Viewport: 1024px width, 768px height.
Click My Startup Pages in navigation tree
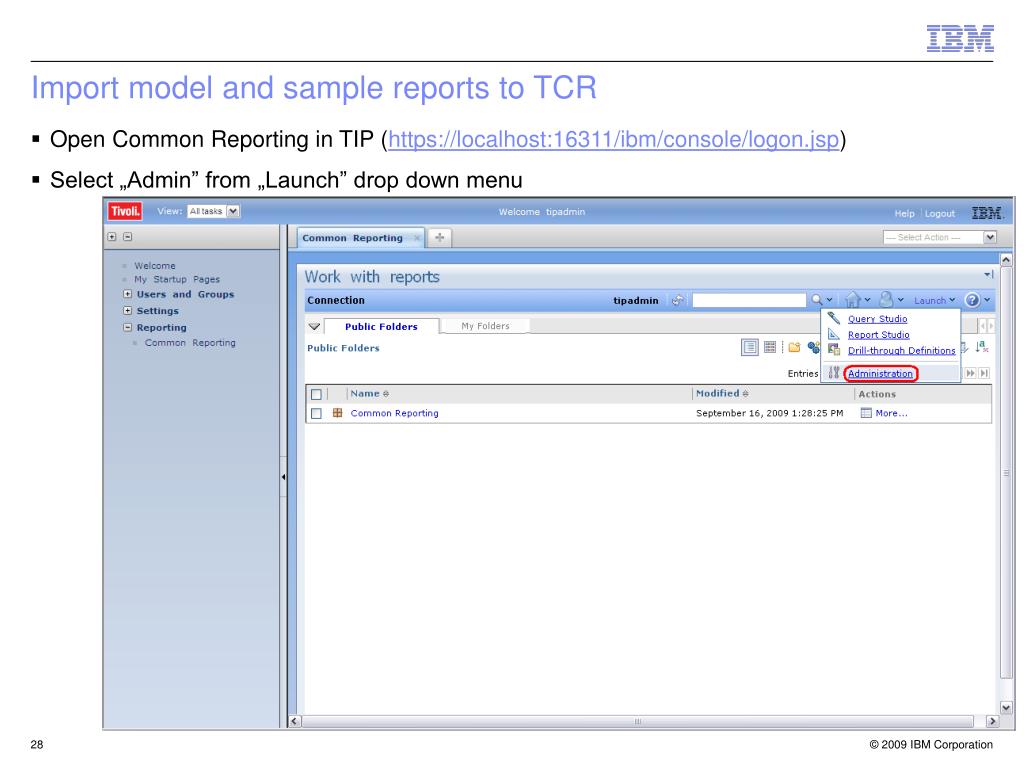177,279
